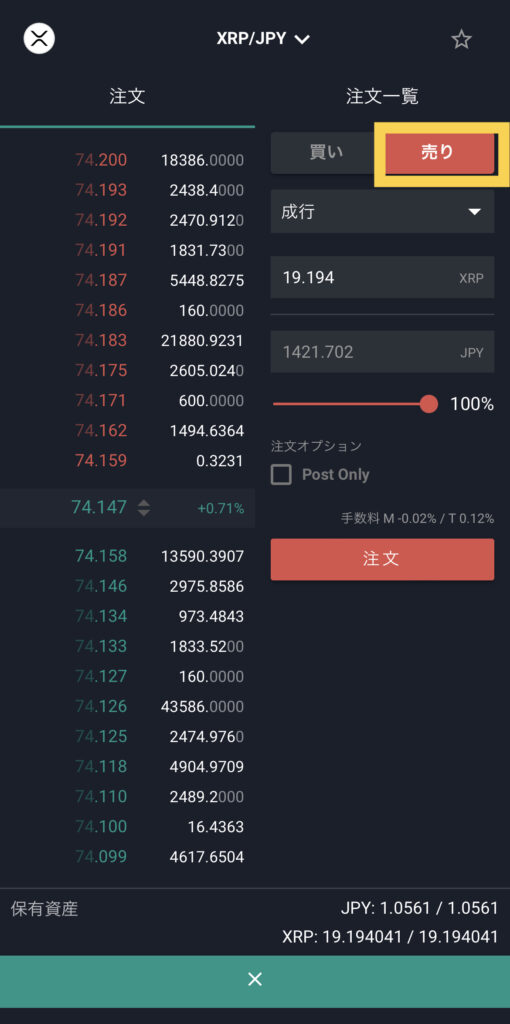510x1024 pixels.
Task: Focus the XRP amount field showing 19.194
Action: (x=382, y=278)
